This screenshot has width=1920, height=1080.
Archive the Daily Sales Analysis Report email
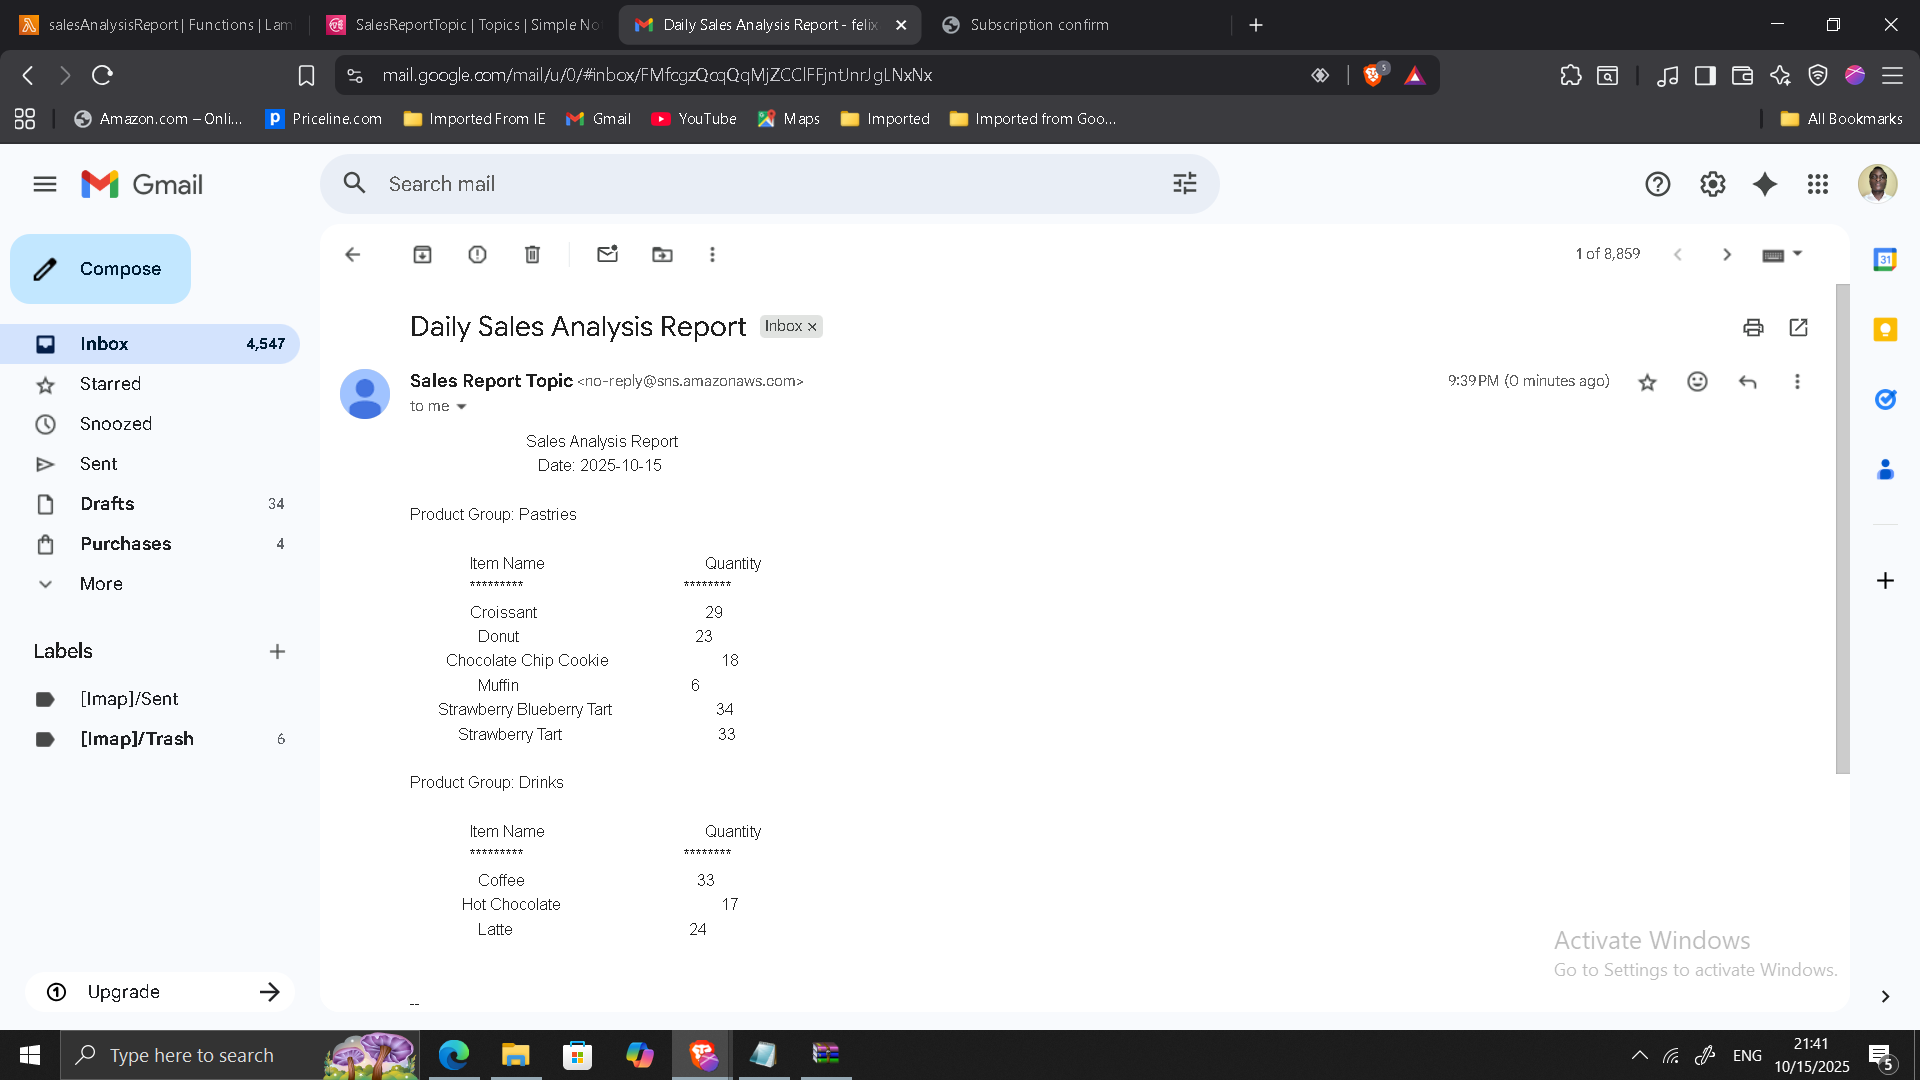[422, 254]
